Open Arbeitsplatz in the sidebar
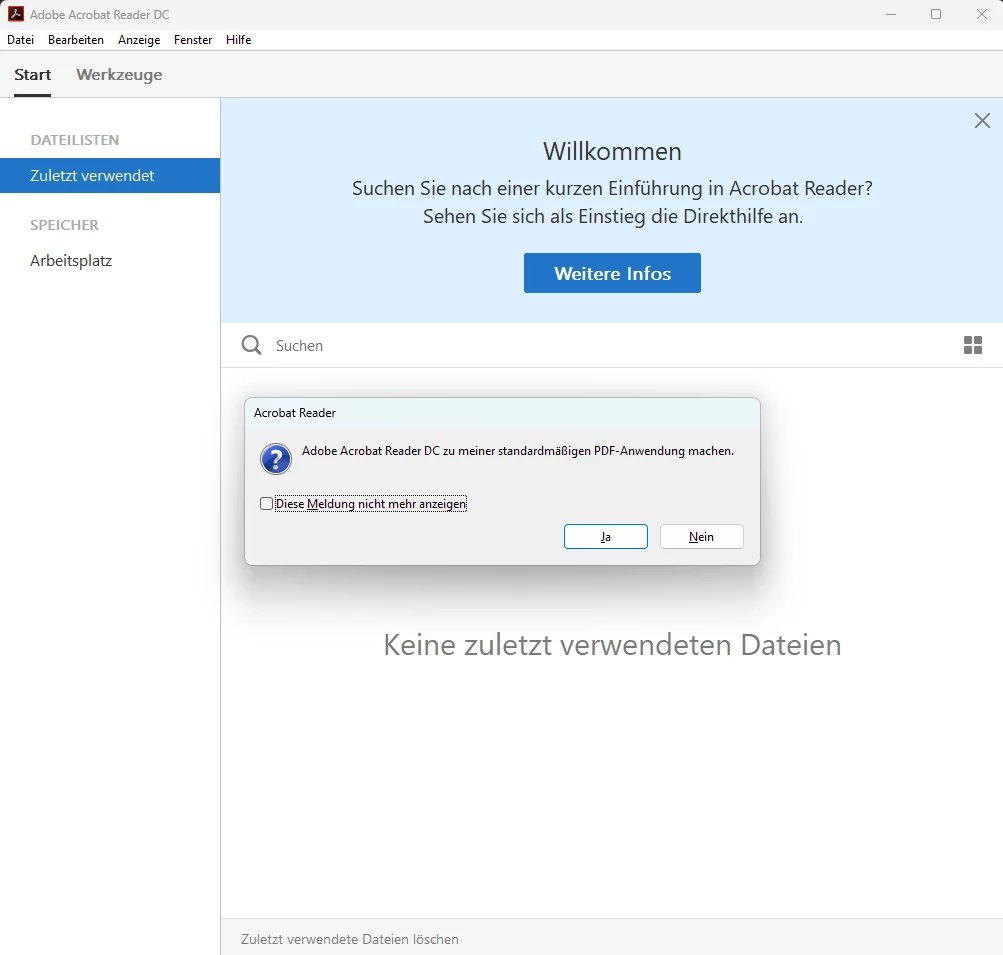Viewport: 1003px width, 955px height. [x=71, y=261]
